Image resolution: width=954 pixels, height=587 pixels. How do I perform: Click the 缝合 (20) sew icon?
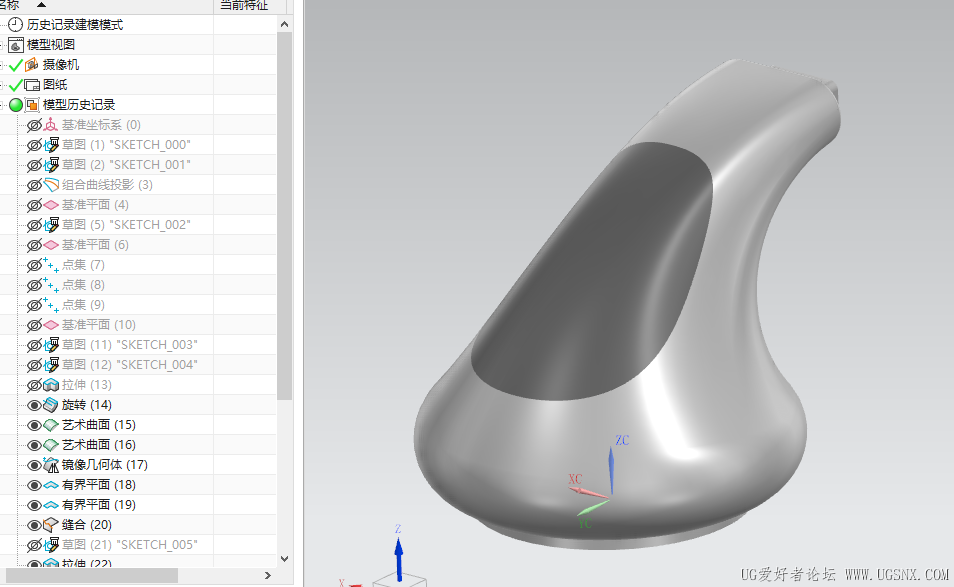pyautogui.click(x=51, y=524)
